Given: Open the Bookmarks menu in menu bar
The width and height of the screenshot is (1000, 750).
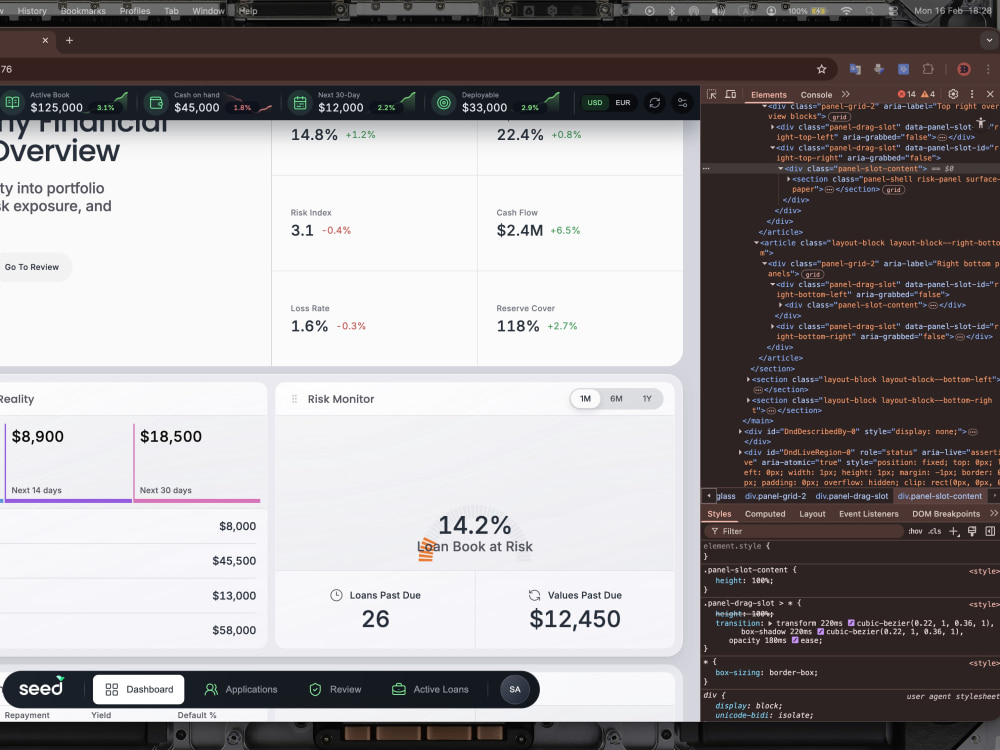Looking at the screenshot, I should click(x=83, y=11).
